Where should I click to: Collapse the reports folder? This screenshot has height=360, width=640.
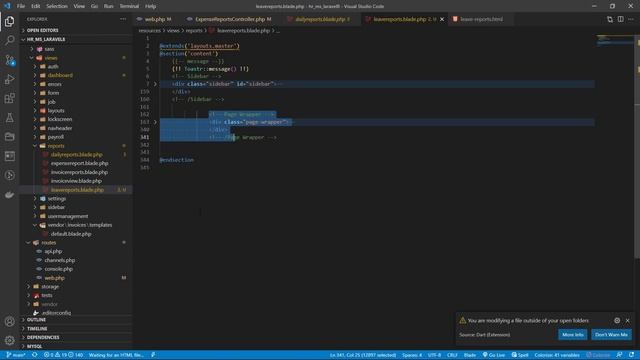click(56, 146)
